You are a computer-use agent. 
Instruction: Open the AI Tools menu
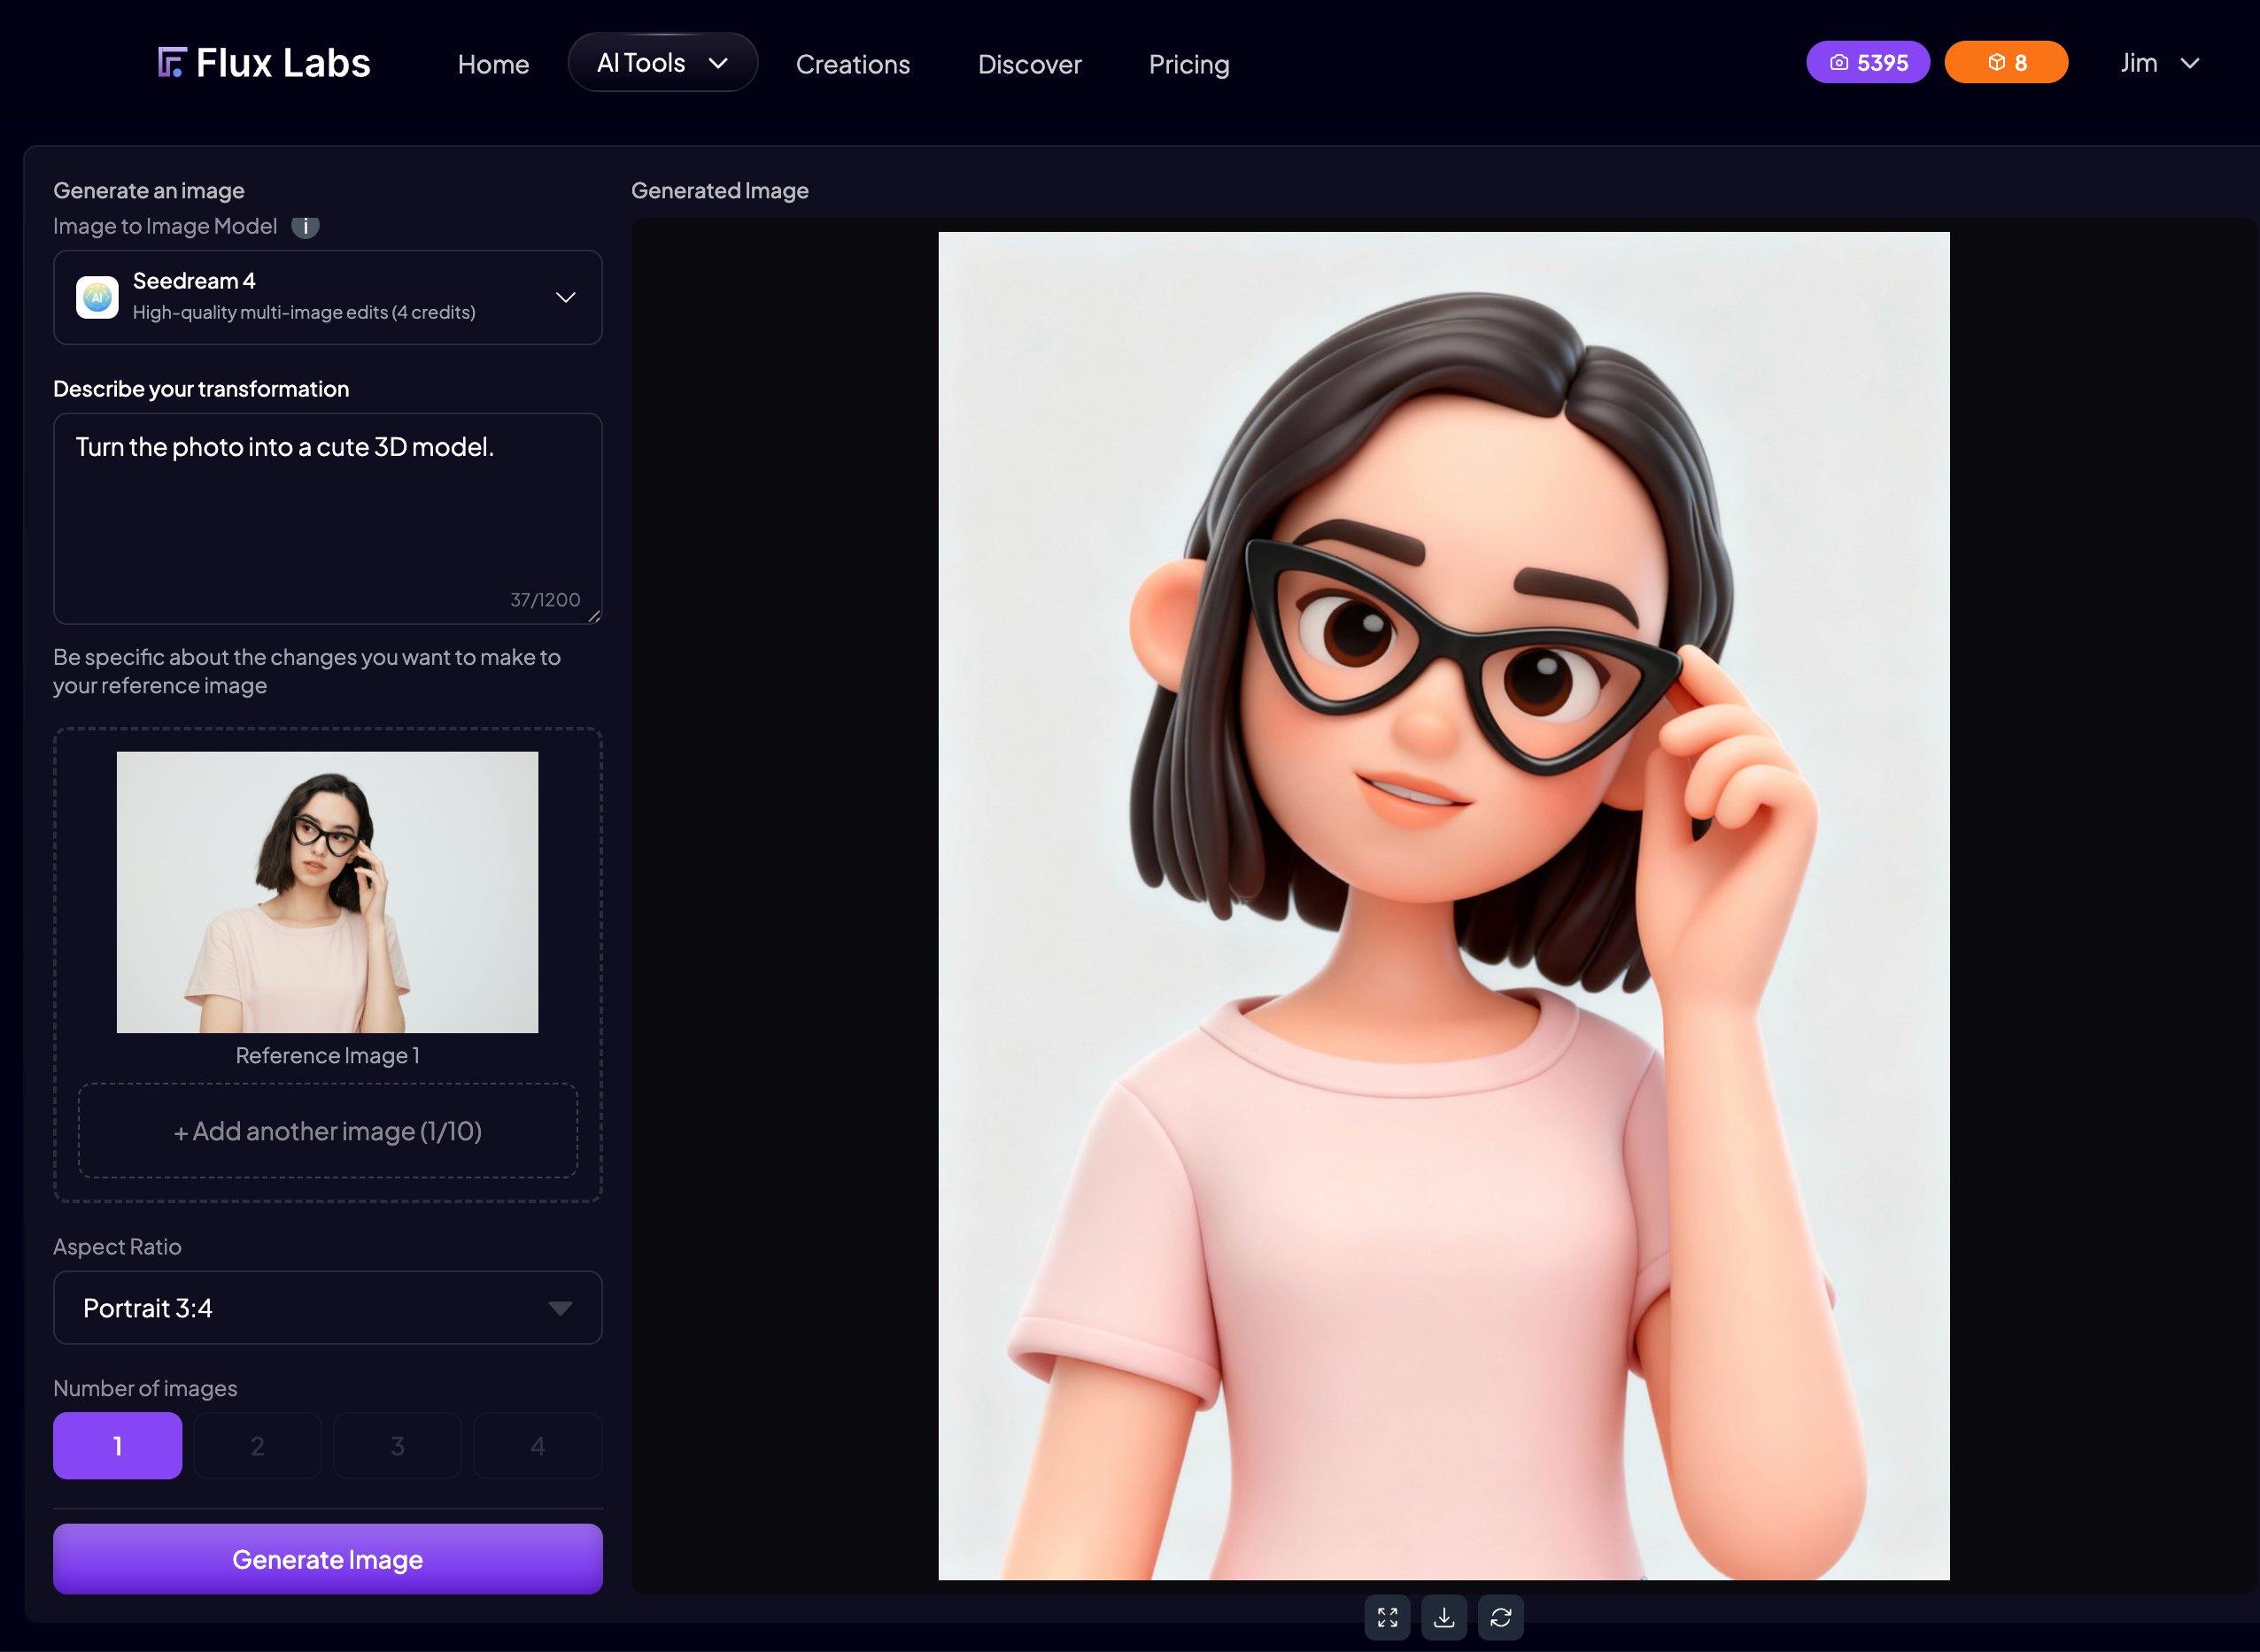[662, 63]
